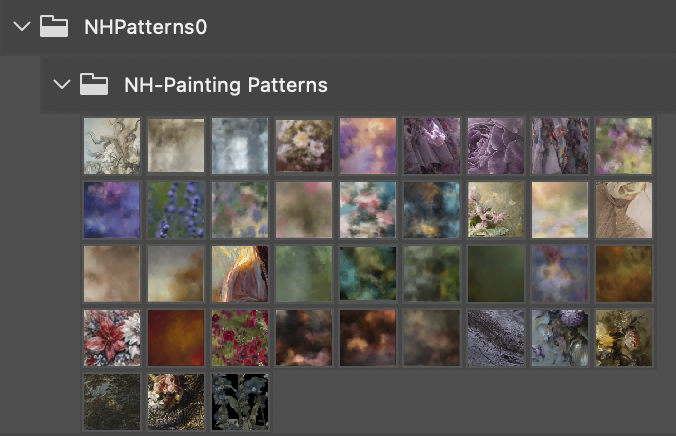Collapse the NH-Painting Patterns chevron
The width and height of the screenshot is (676, 436).
[62, 84]
